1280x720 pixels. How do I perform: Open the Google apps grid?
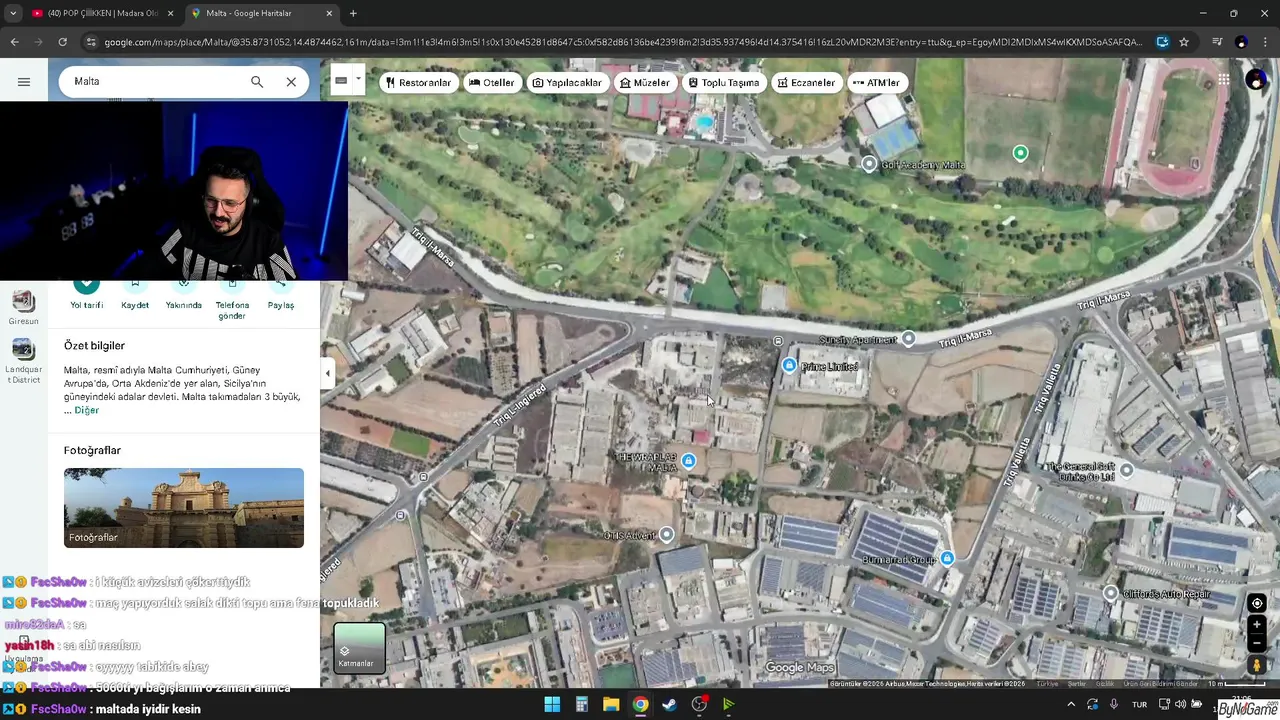[x=1223, y=80]
